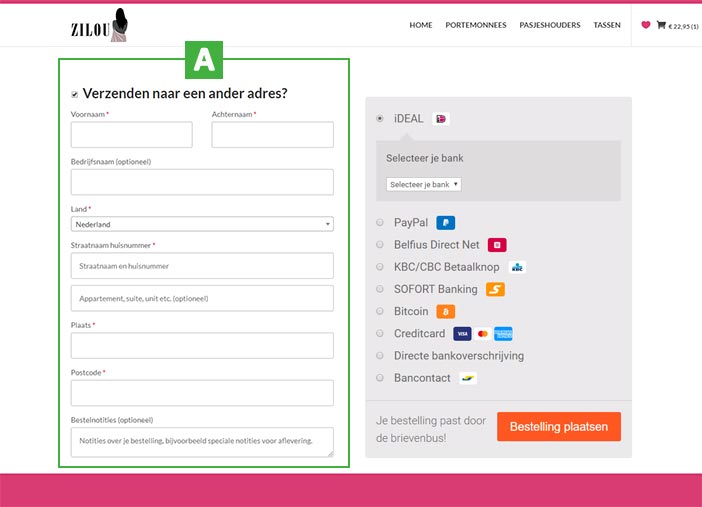Screen dimensions: 702x507
Task: Open the shopping cart icon
Action: (x=661, y=25)
